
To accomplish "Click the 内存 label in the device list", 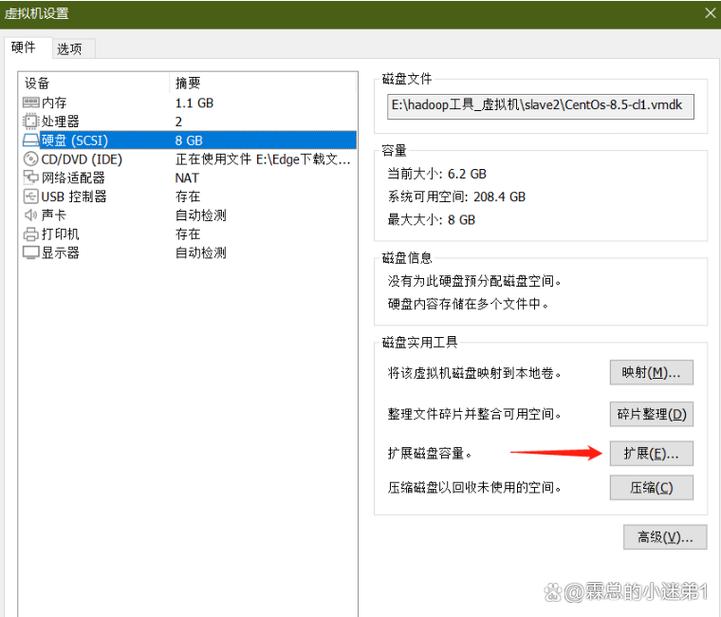I will [x=54, y=103].
